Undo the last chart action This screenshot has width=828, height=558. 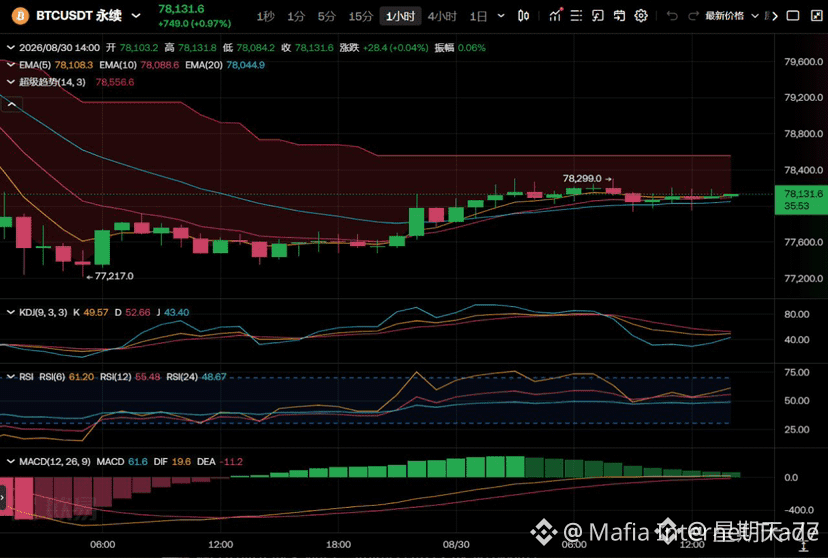click(672, 16)
